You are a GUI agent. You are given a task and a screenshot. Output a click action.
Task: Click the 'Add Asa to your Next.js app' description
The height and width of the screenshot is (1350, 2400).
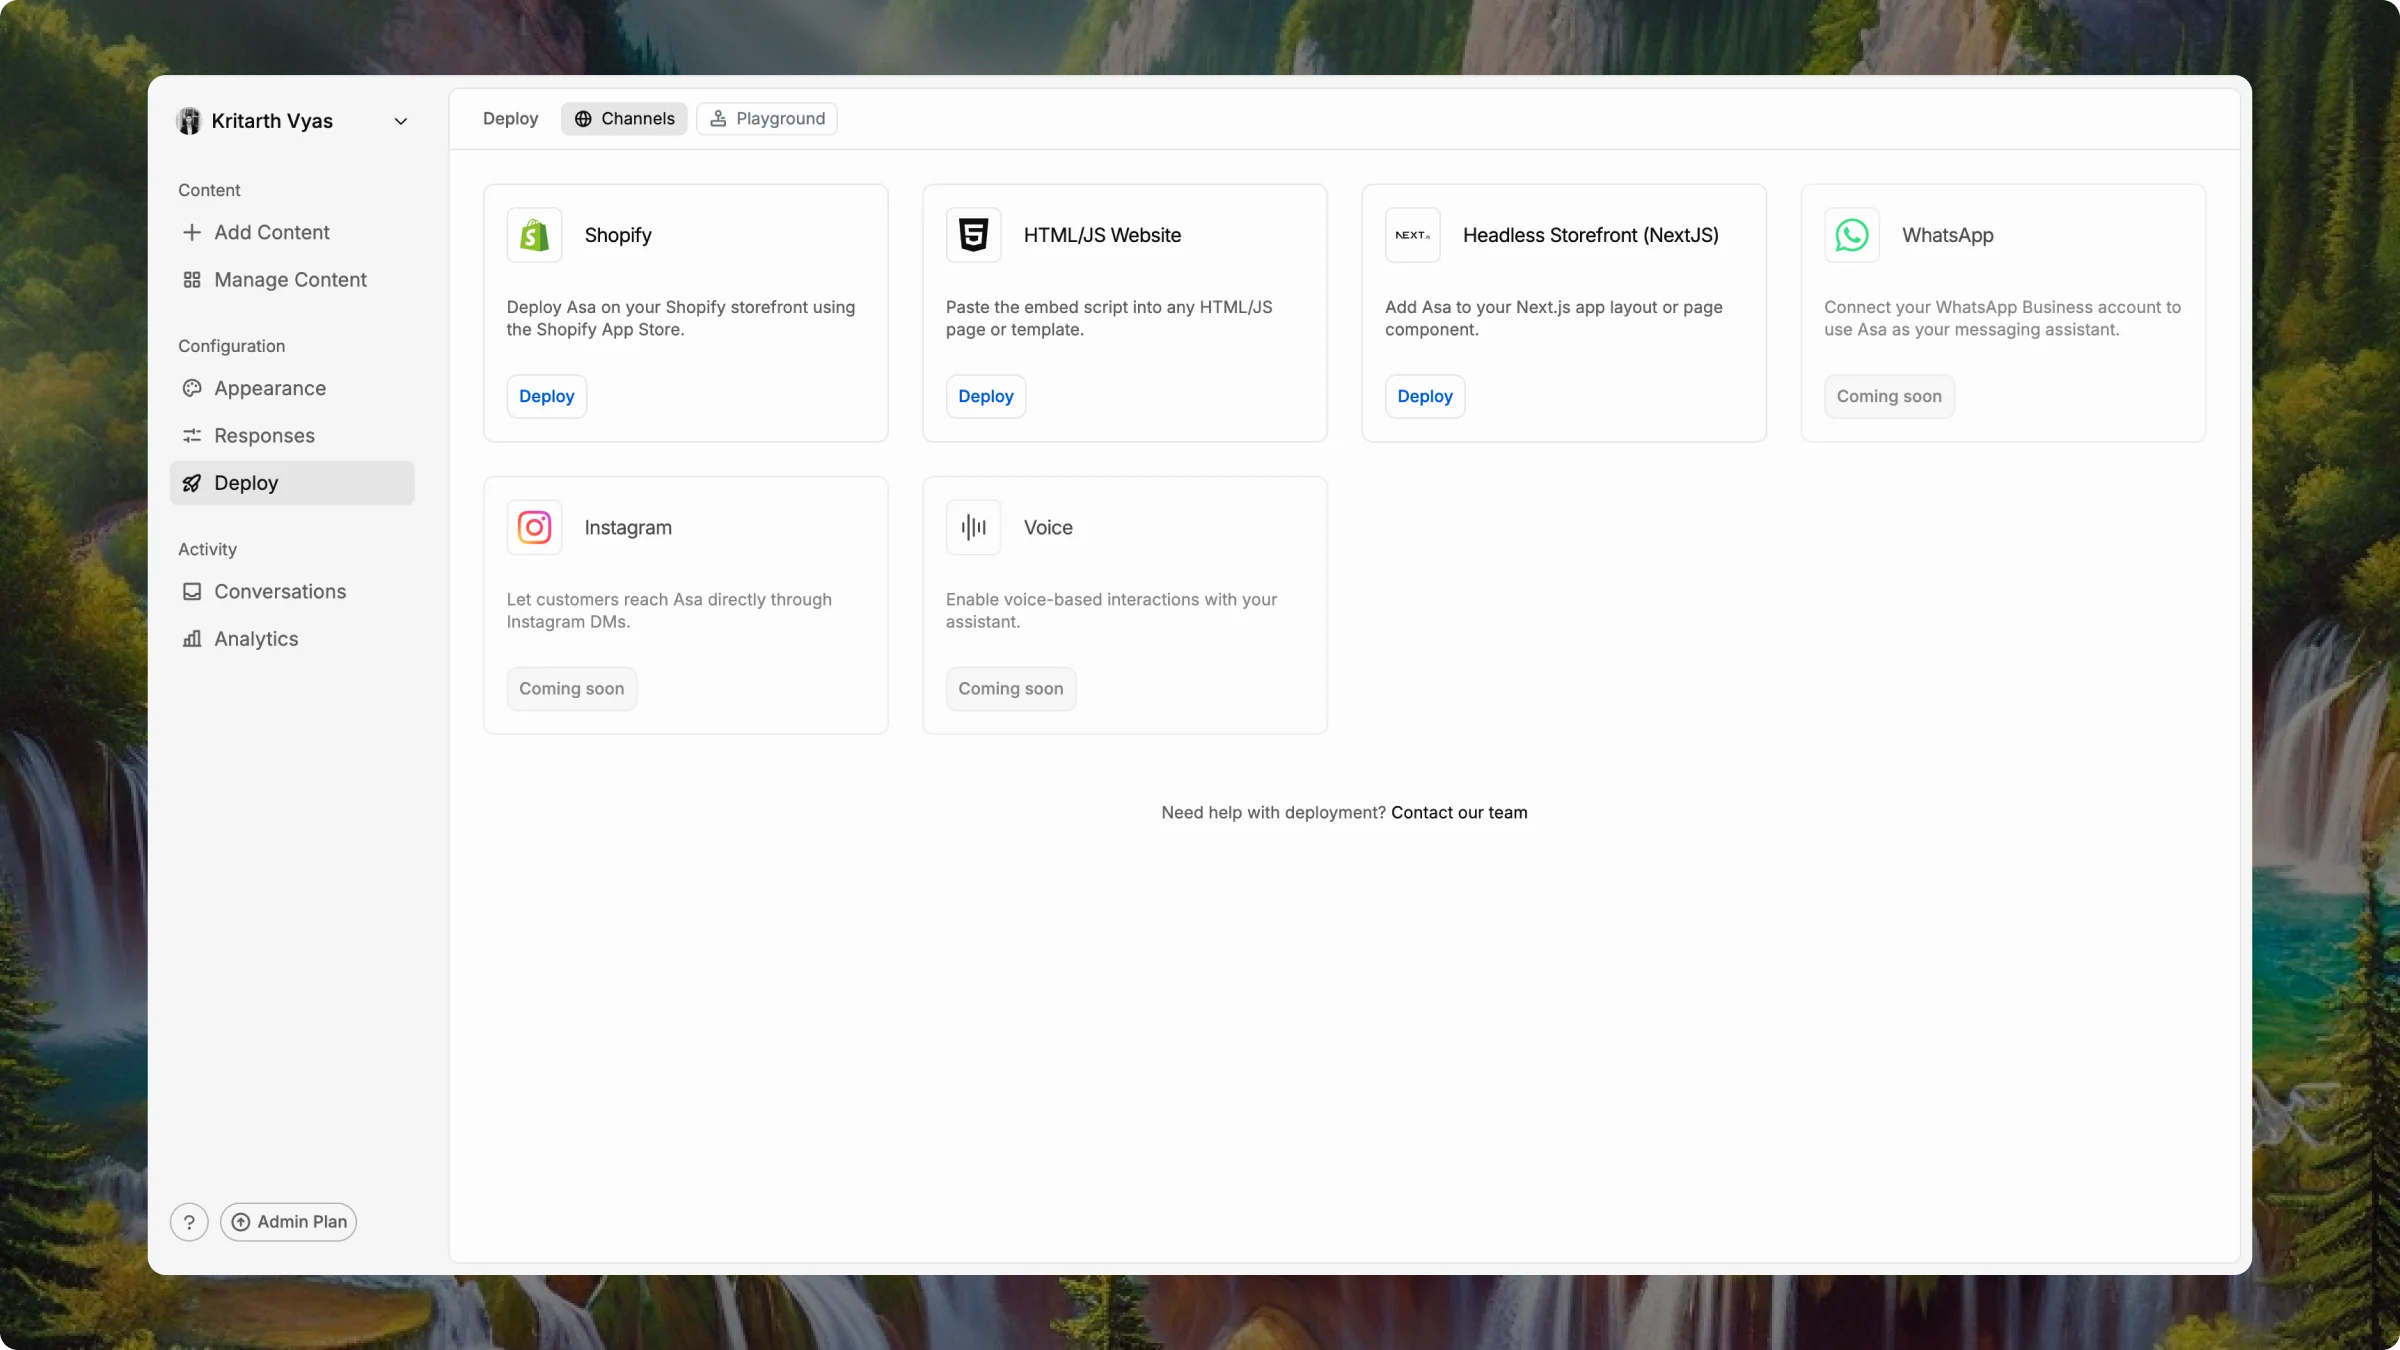click(1553, 318)
